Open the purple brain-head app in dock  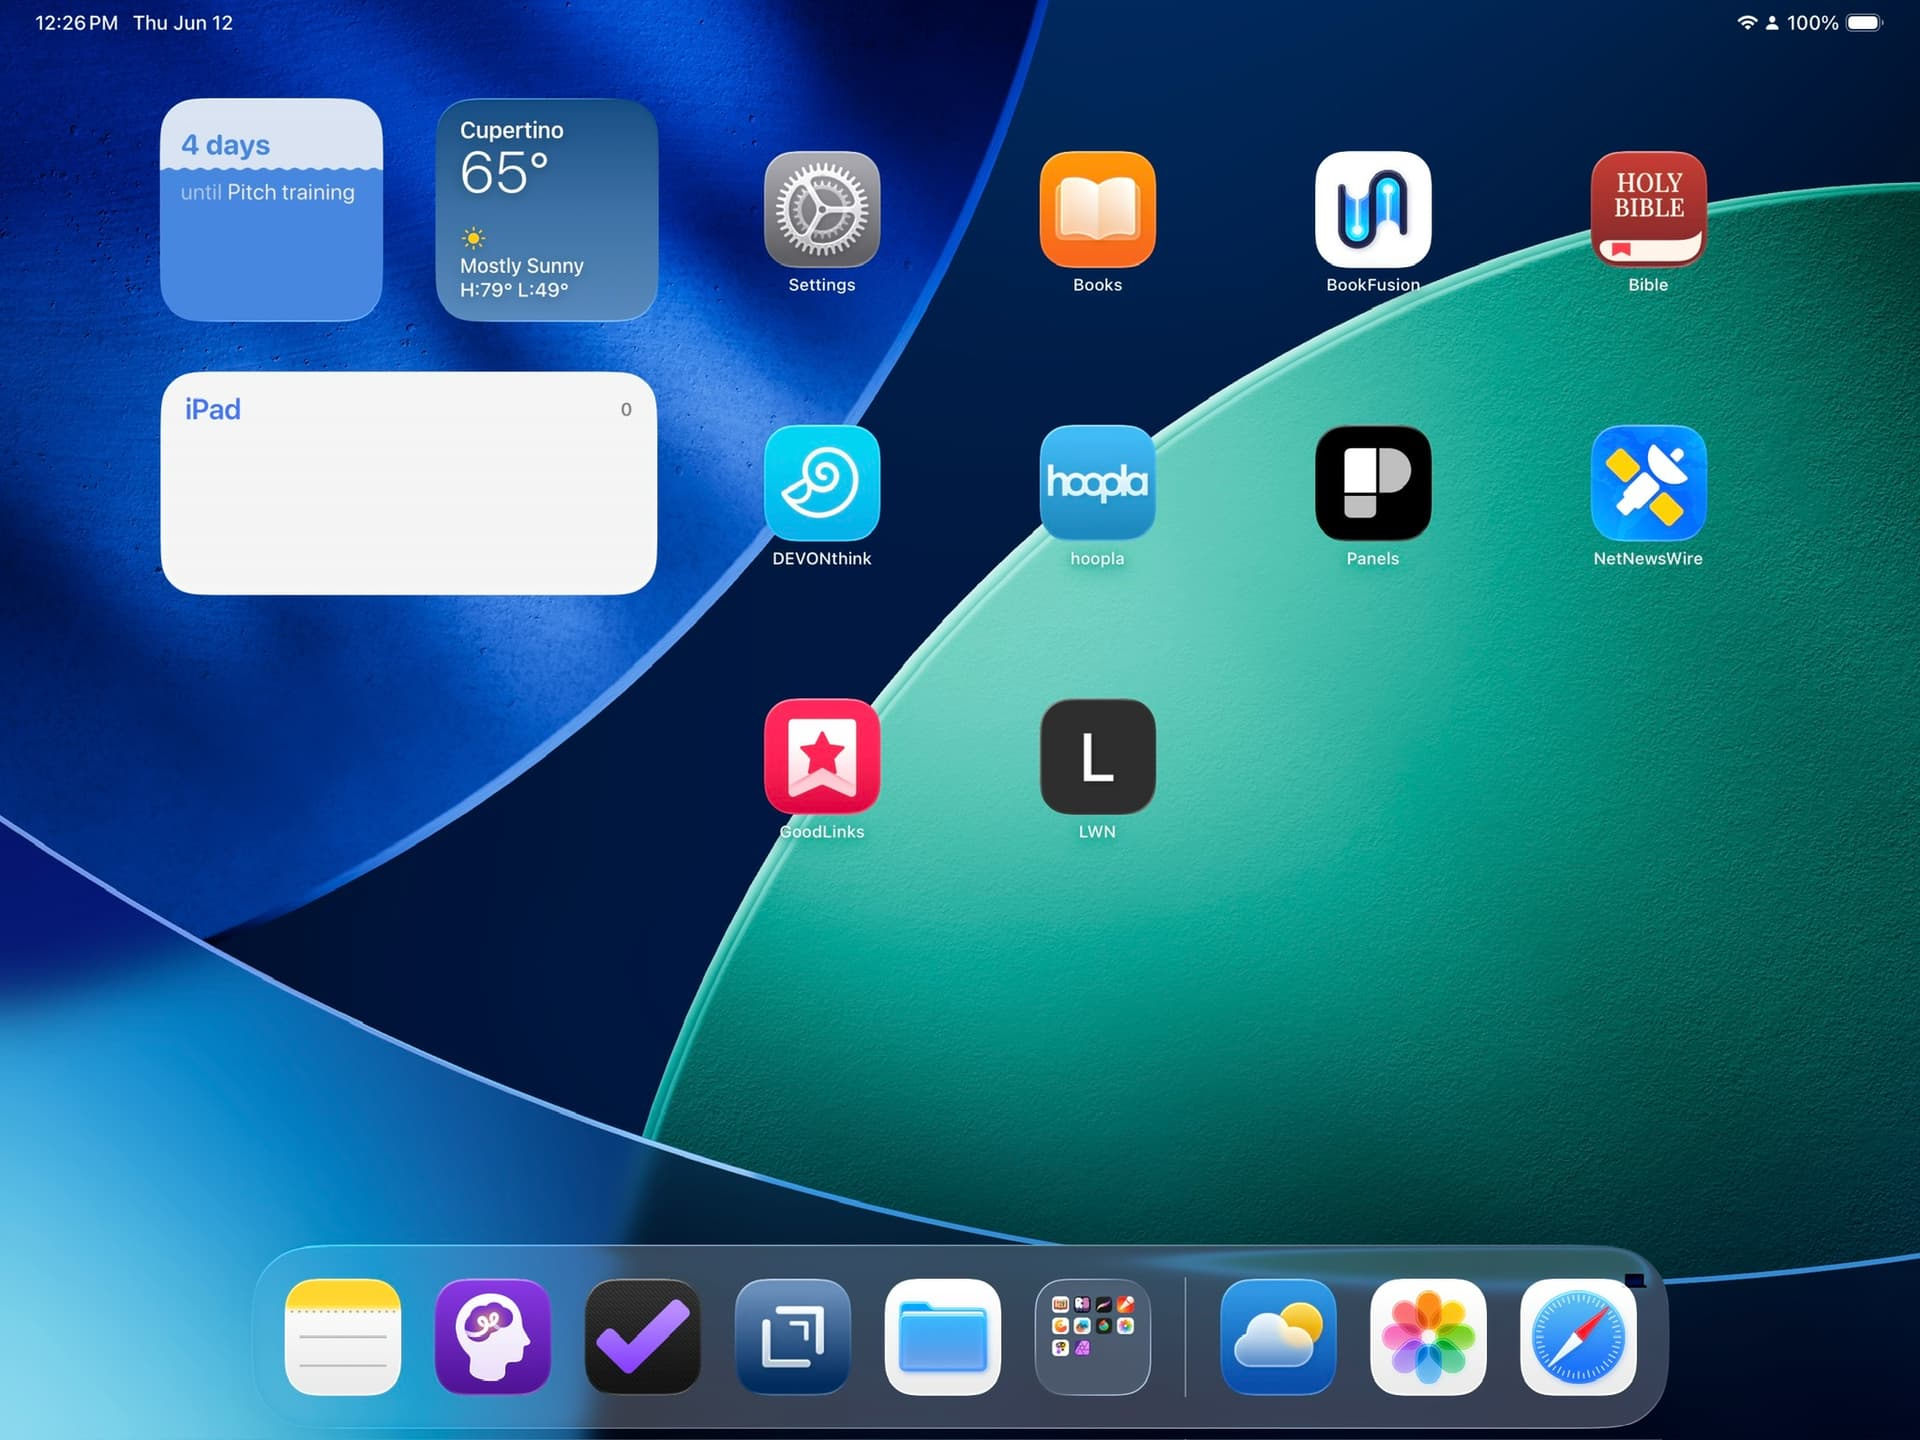[x=493, y=1336]
